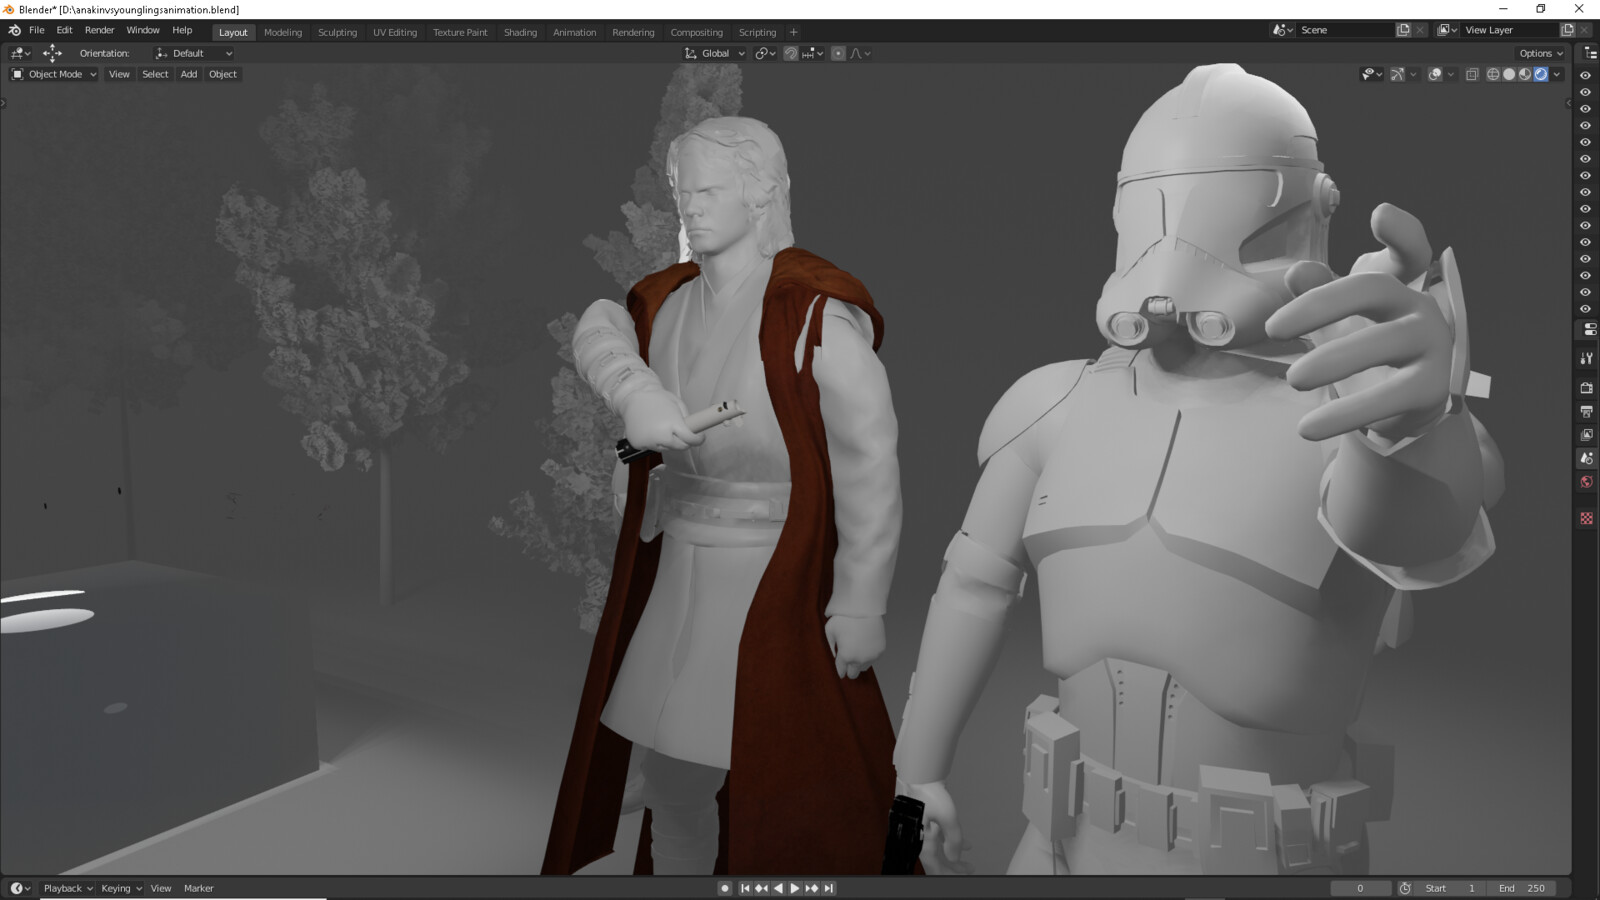The image size is (1600, 900).
Task: Open the snapping options dropdown
Action: point(813,53)
